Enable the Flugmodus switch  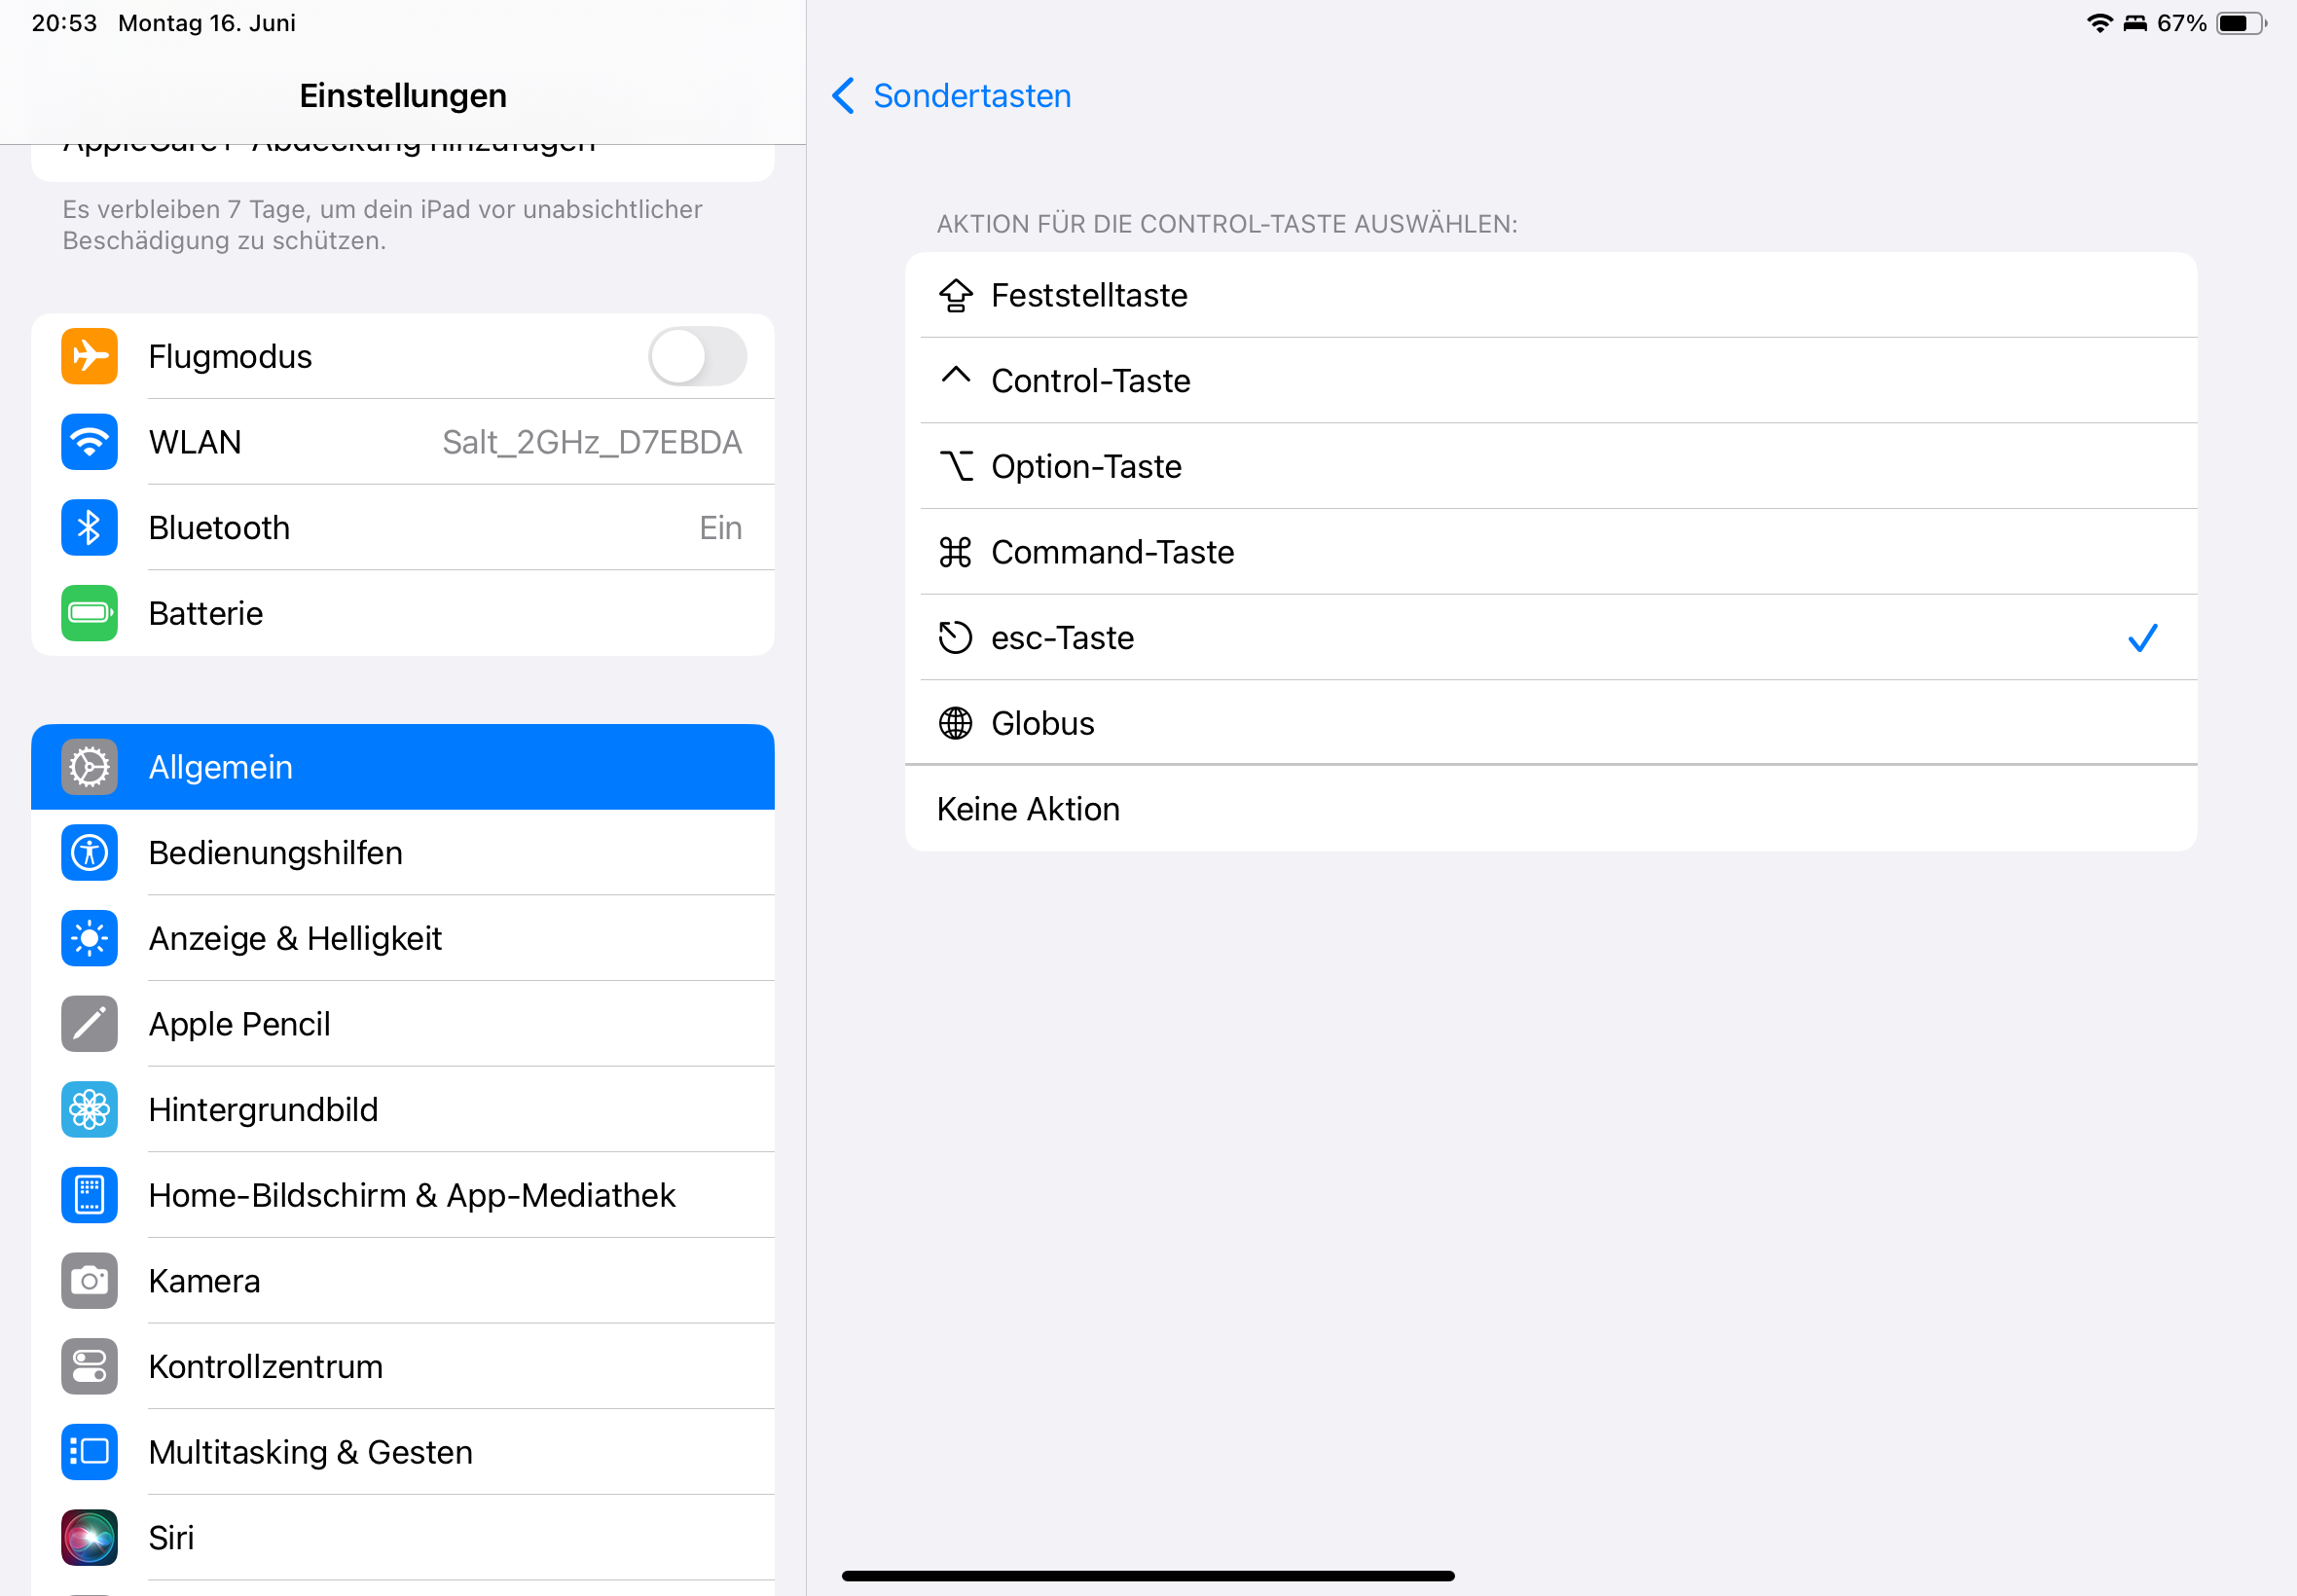tap(697, 356)
